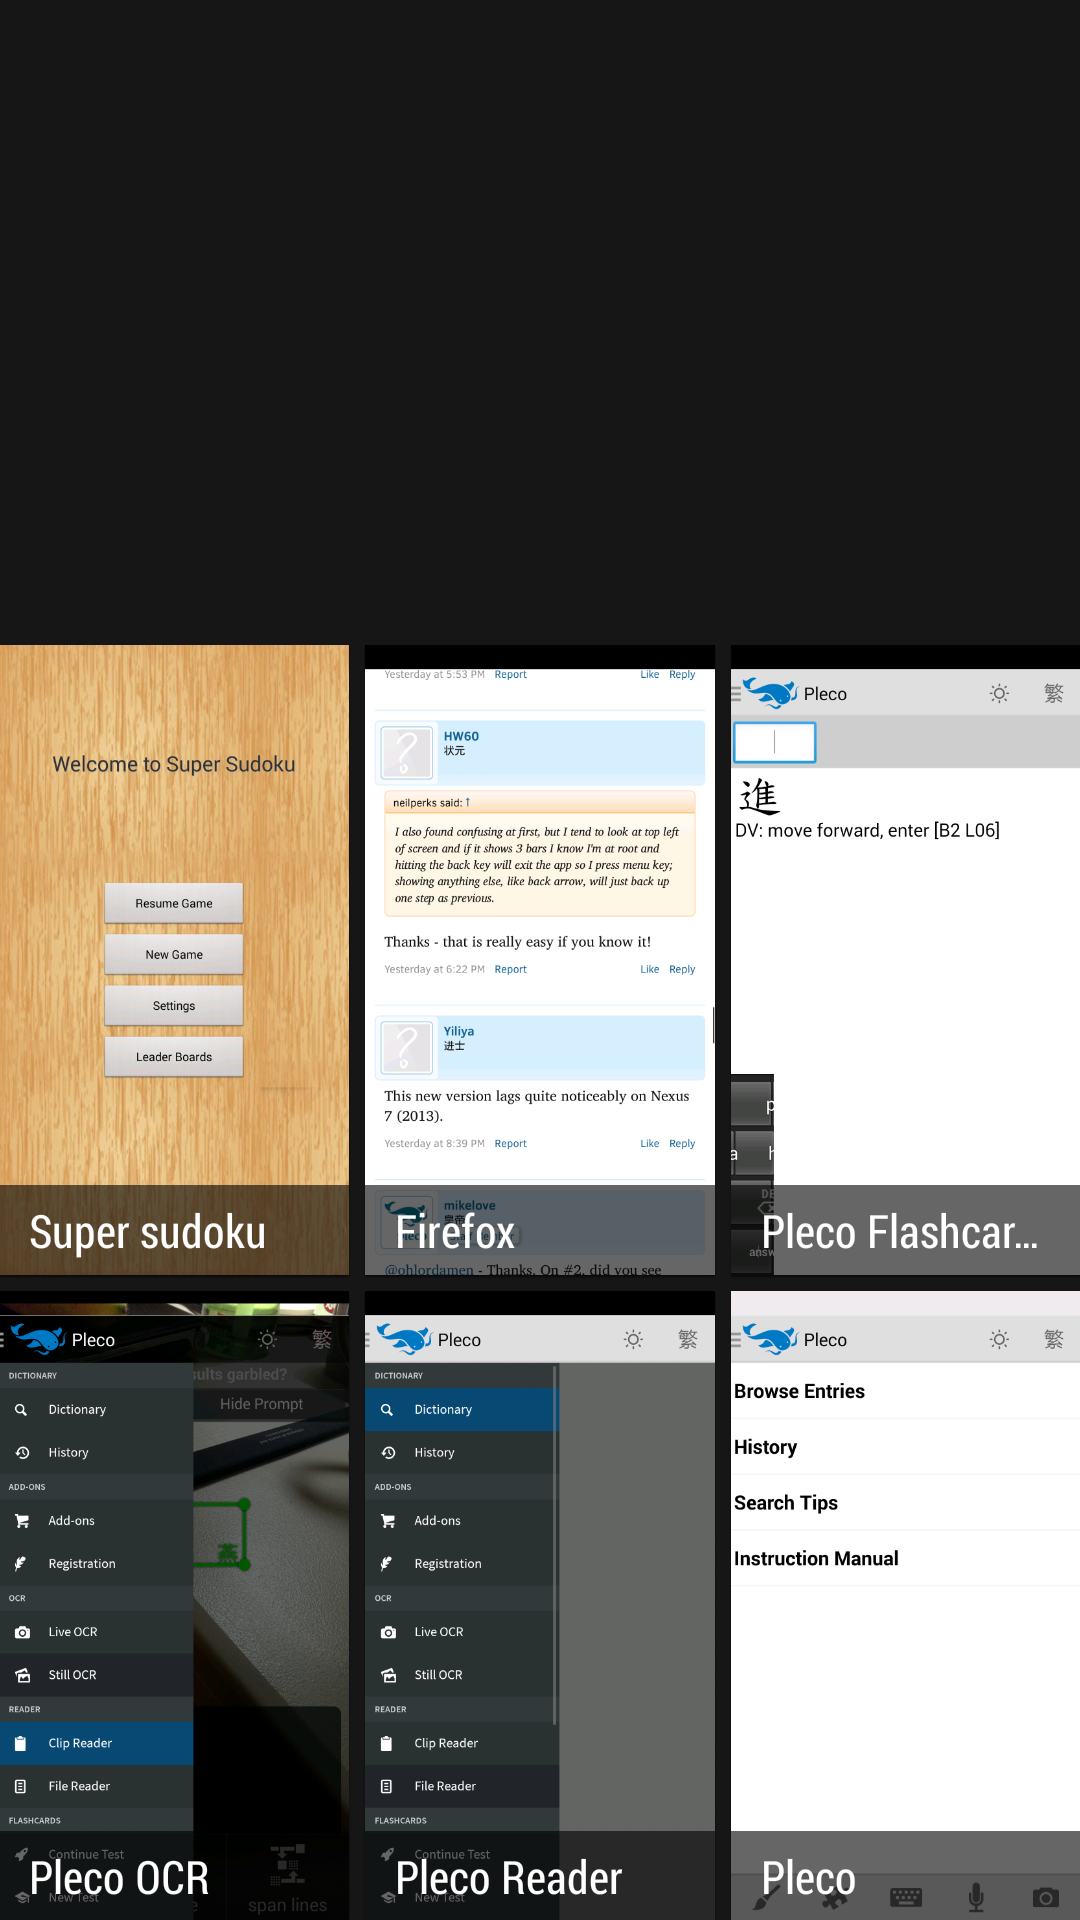This screenshot has width=1080, height=1920.
Task: Tap Clip Reader clipboard icon in Pleco OCR drawer
Action: (x=21, y=1743)
